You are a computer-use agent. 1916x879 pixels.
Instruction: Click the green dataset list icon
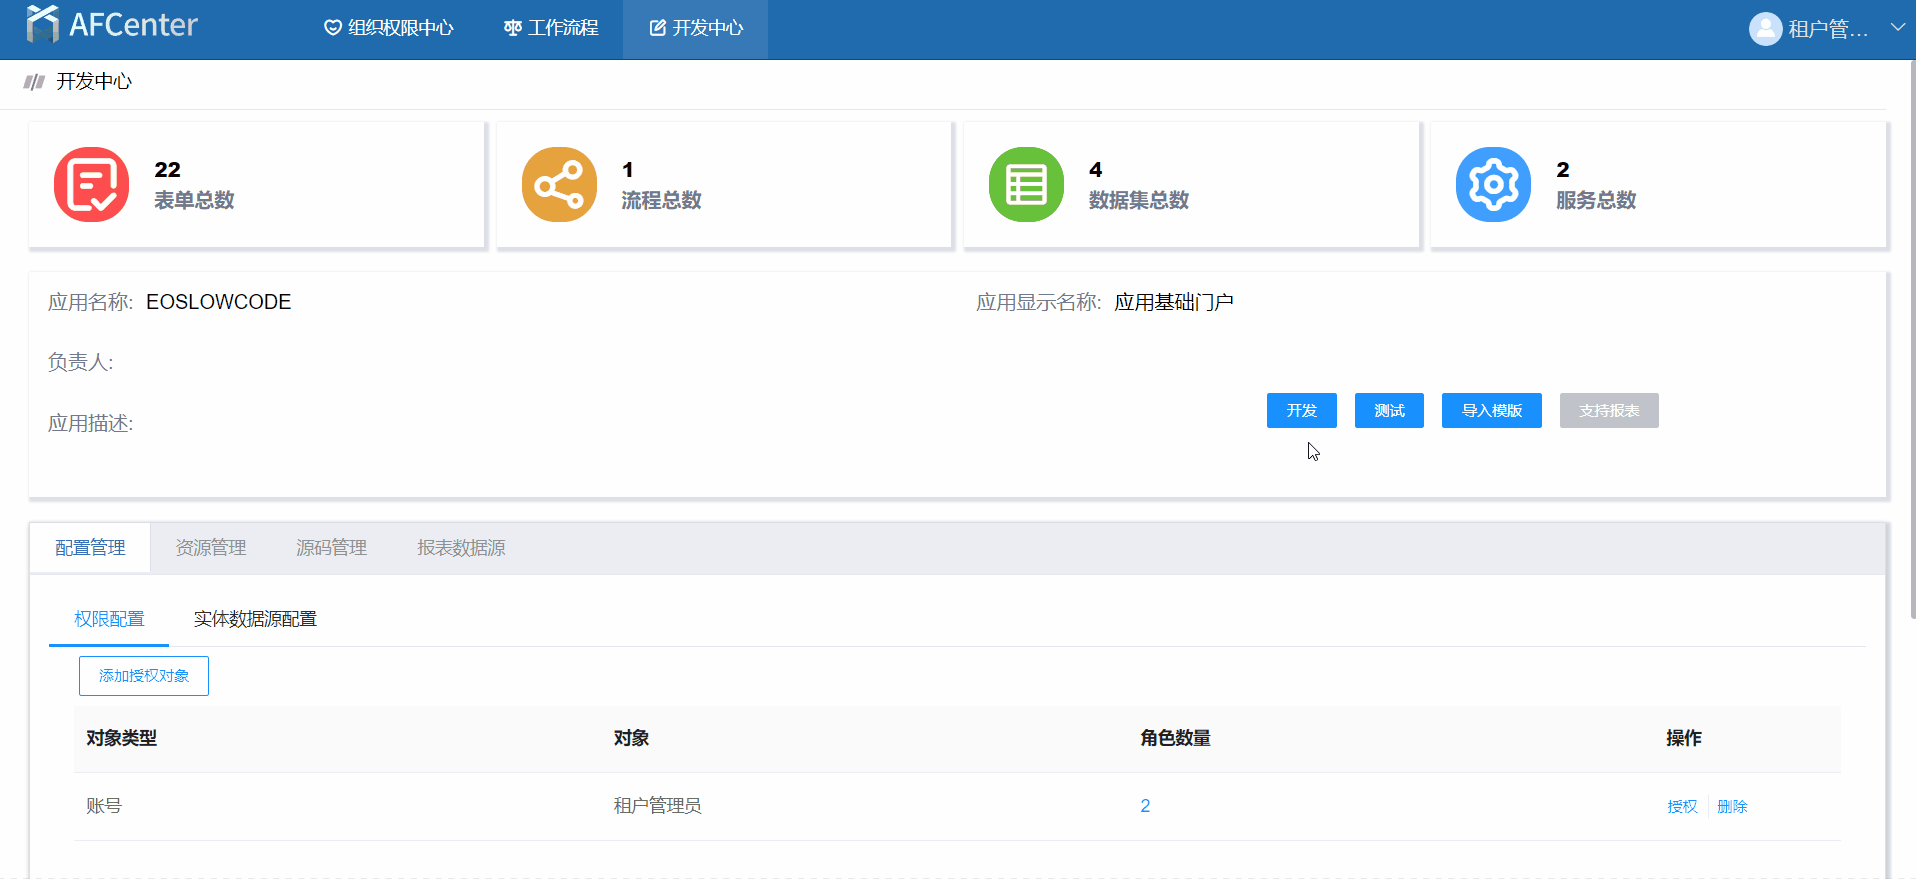tap(1026, 185)
